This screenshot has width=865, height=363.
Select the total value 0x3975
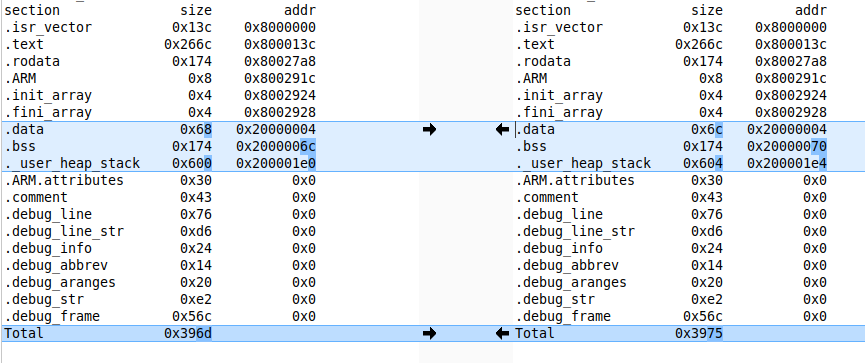[x=699, y=333]
